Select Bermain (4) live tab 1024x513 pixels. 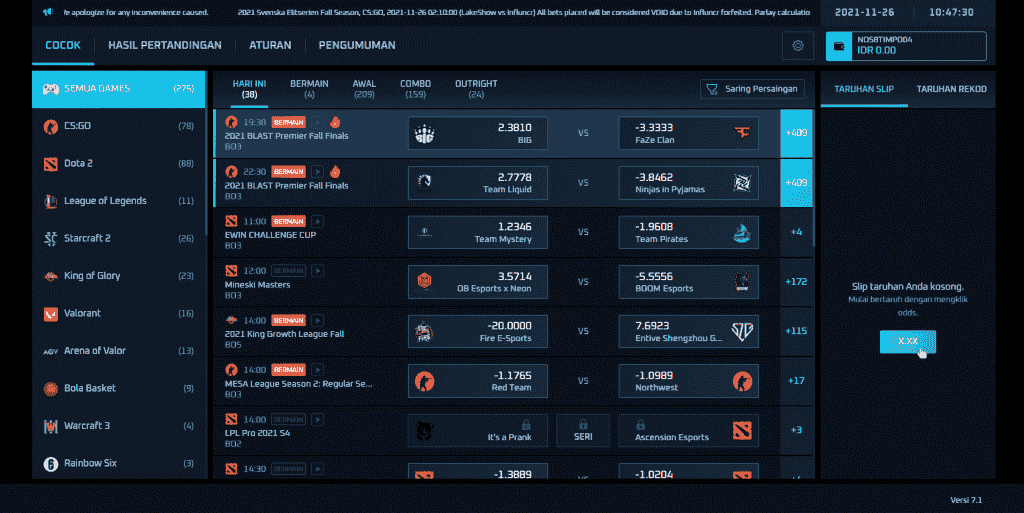click(309, 89)
